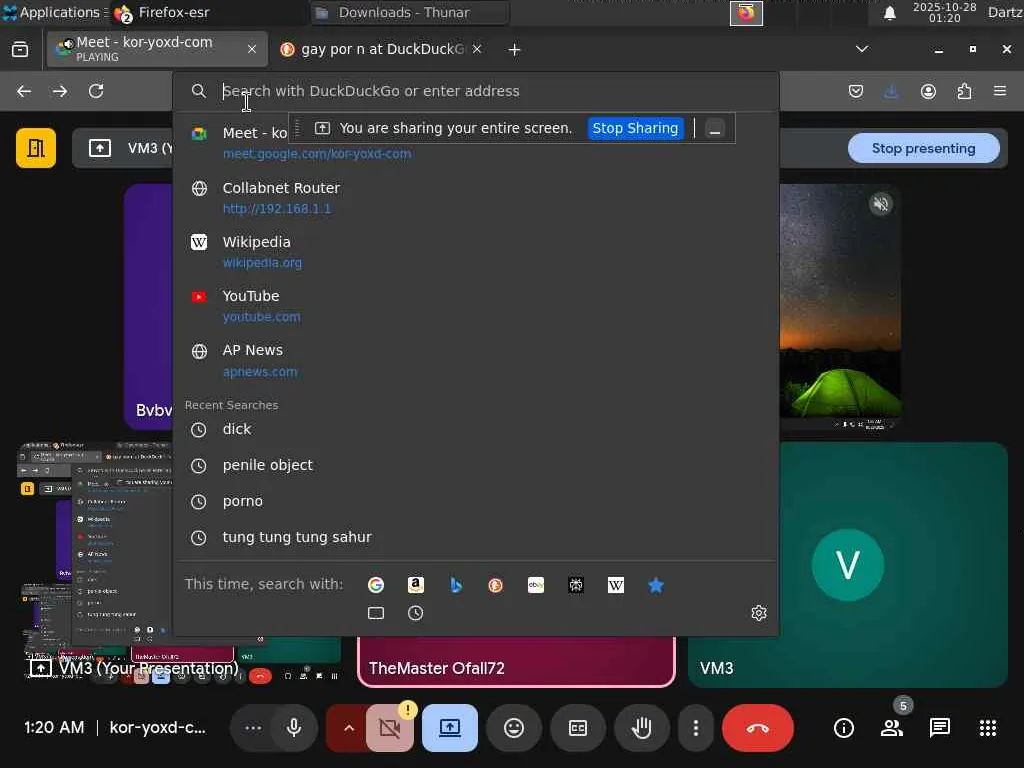Click the Stop Sharing button
This screenshot has height=768, width=1024.
click(635, 129)
